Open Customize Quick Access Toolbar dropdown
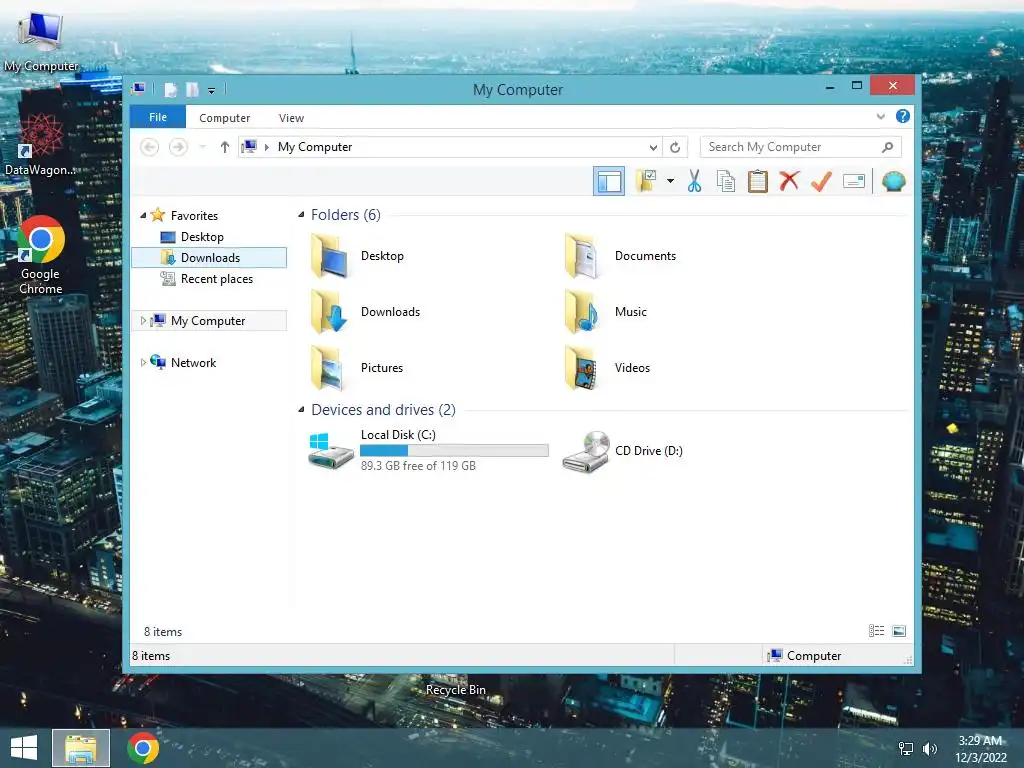Screen dimensions: 1024x768 click(x=212, y=91)
